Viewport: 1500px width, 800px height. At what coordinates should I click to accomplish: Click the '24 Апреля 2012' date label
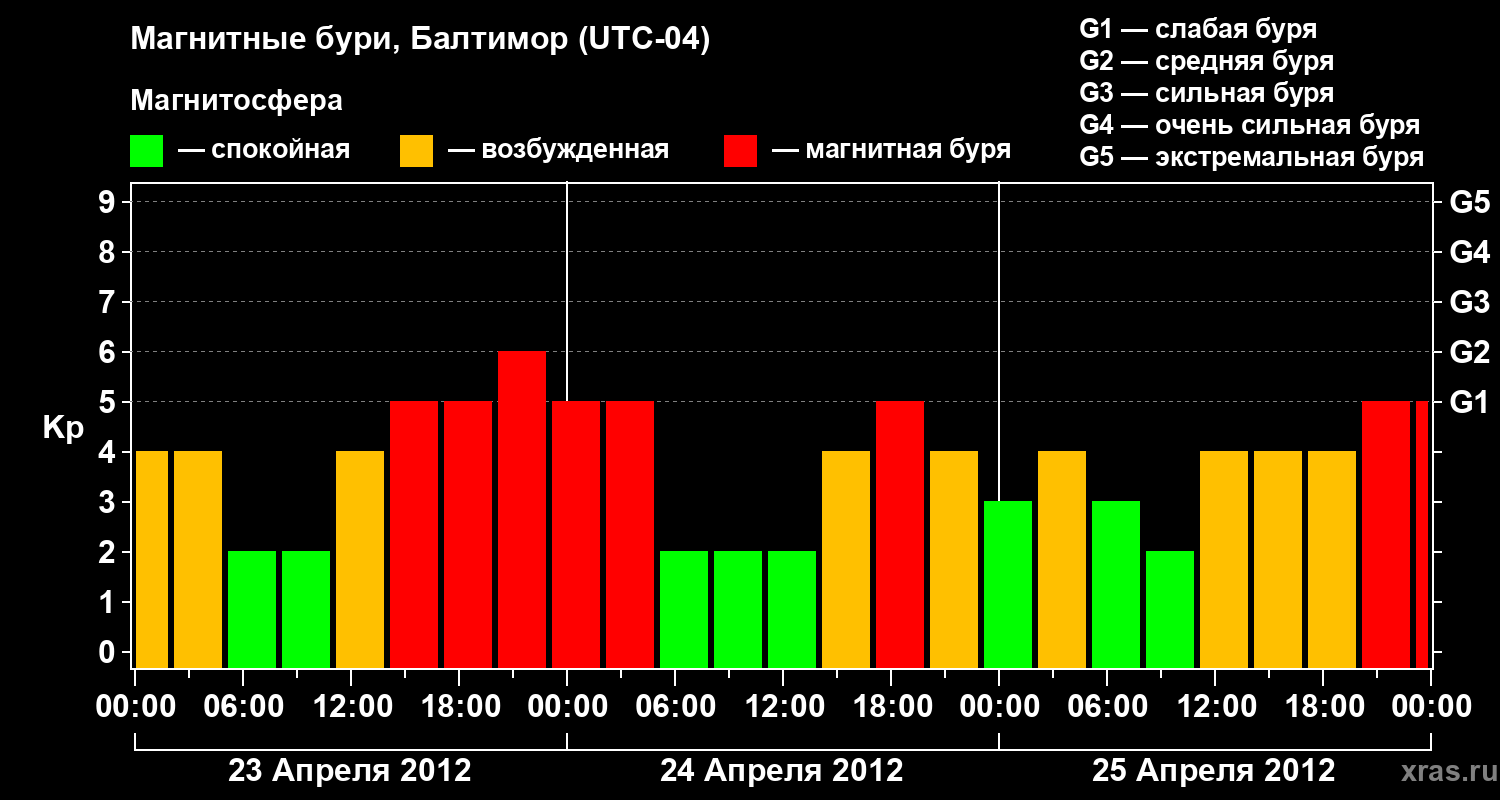pos(782,771)
